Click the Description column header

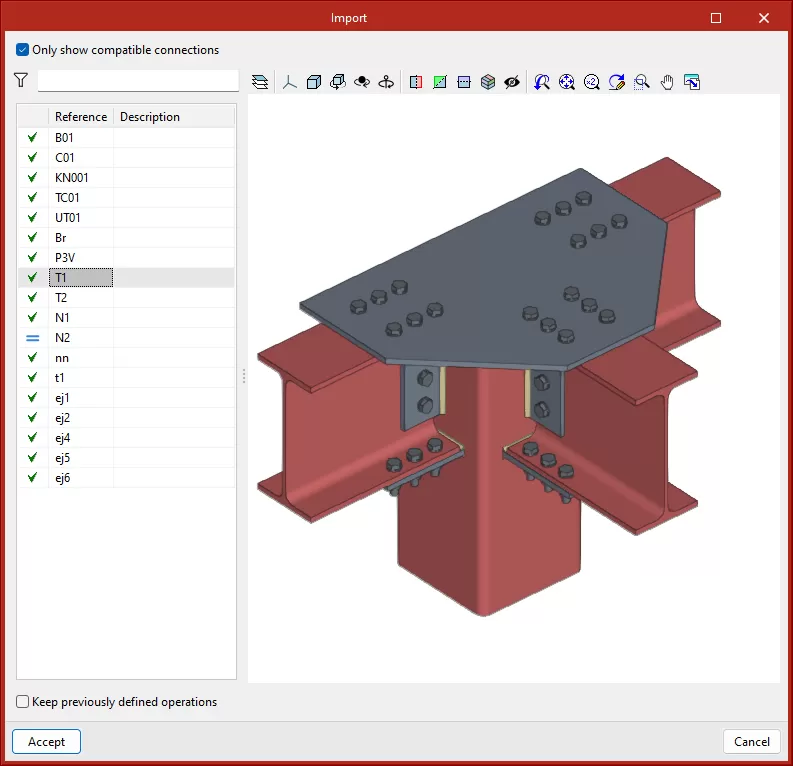click(x=150, y=117)
